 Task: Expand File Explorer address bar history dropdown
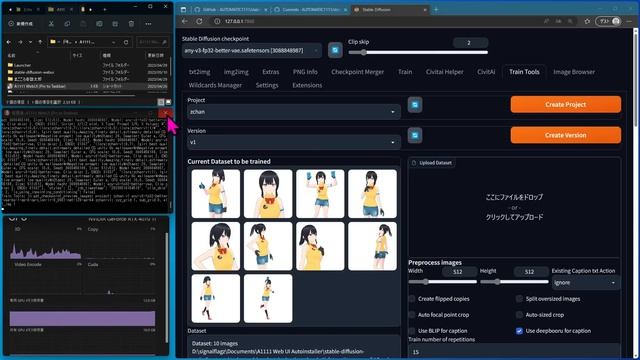[113, 42]
